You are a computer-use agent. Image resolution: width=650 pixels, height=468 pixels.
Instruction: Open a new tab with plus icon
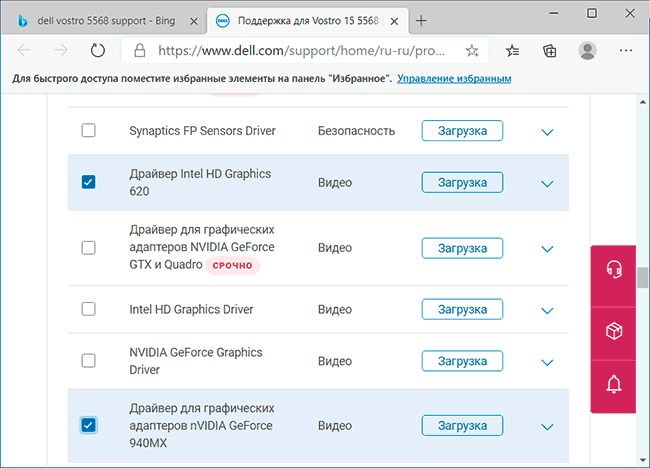421,21
